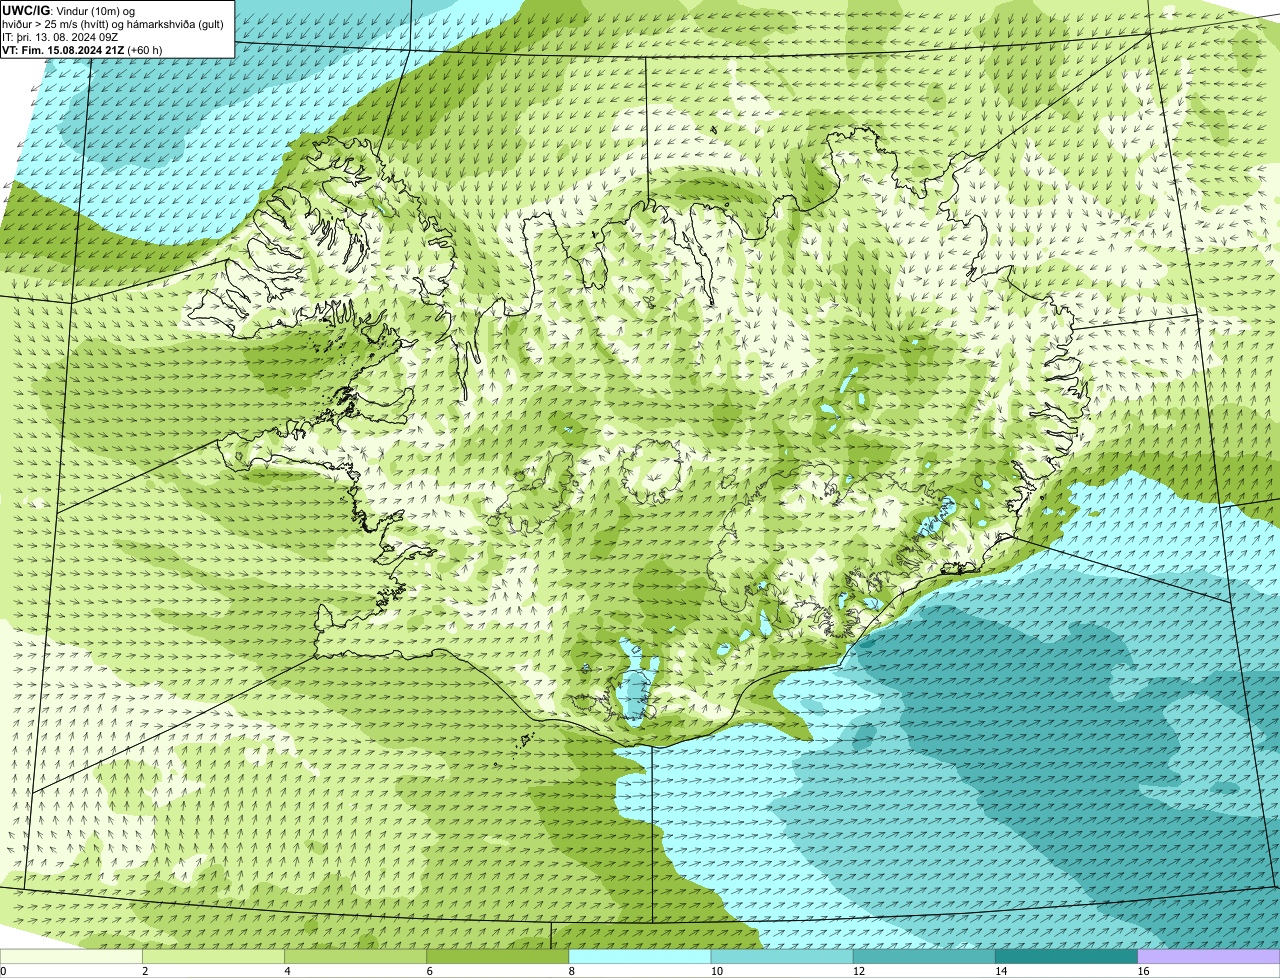Click the scale label "12"
This screenshot has height=978, width=1280.
click(858, 971)
